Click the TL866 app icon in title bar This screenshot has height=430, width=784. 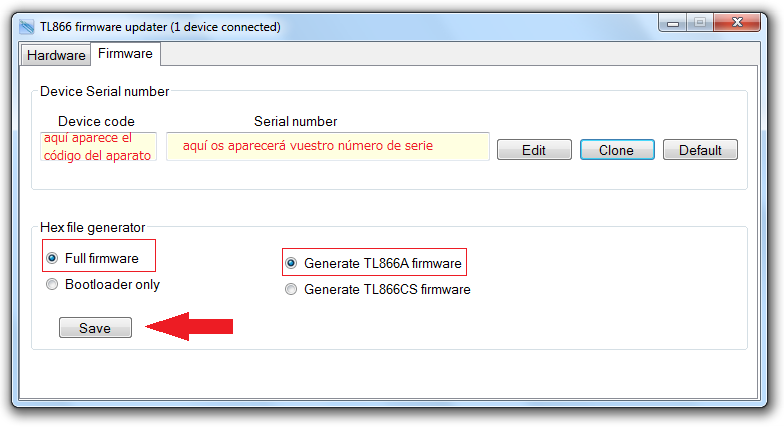click(x=26, y=26)
